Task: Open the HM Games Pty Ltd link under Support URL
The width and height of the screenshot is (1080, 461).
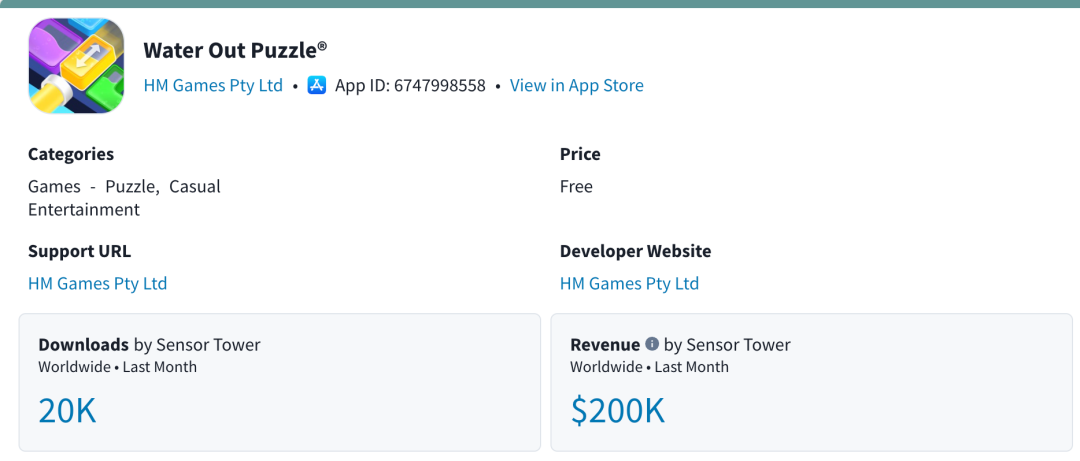Action: (98, 283)
